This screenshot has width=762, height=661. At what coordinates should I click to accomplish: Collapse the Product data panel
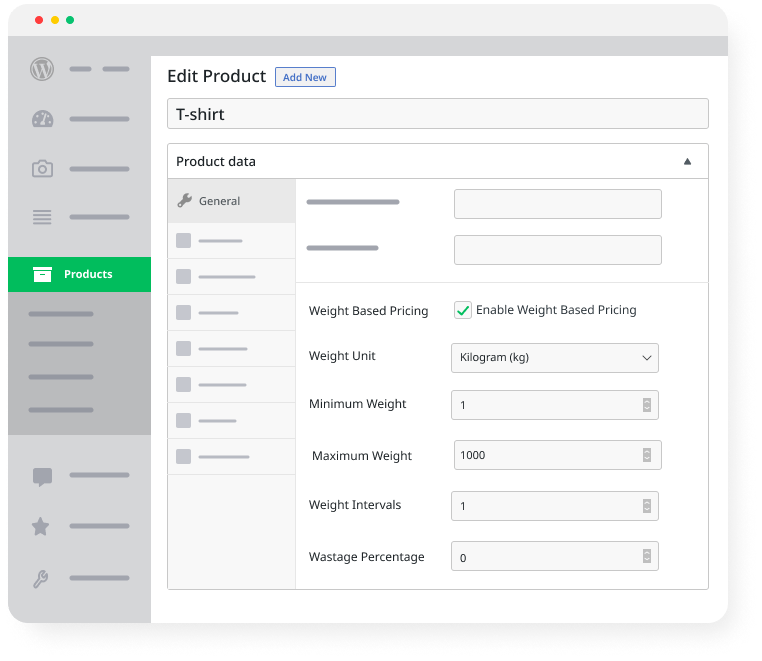[x=687, y=161]
